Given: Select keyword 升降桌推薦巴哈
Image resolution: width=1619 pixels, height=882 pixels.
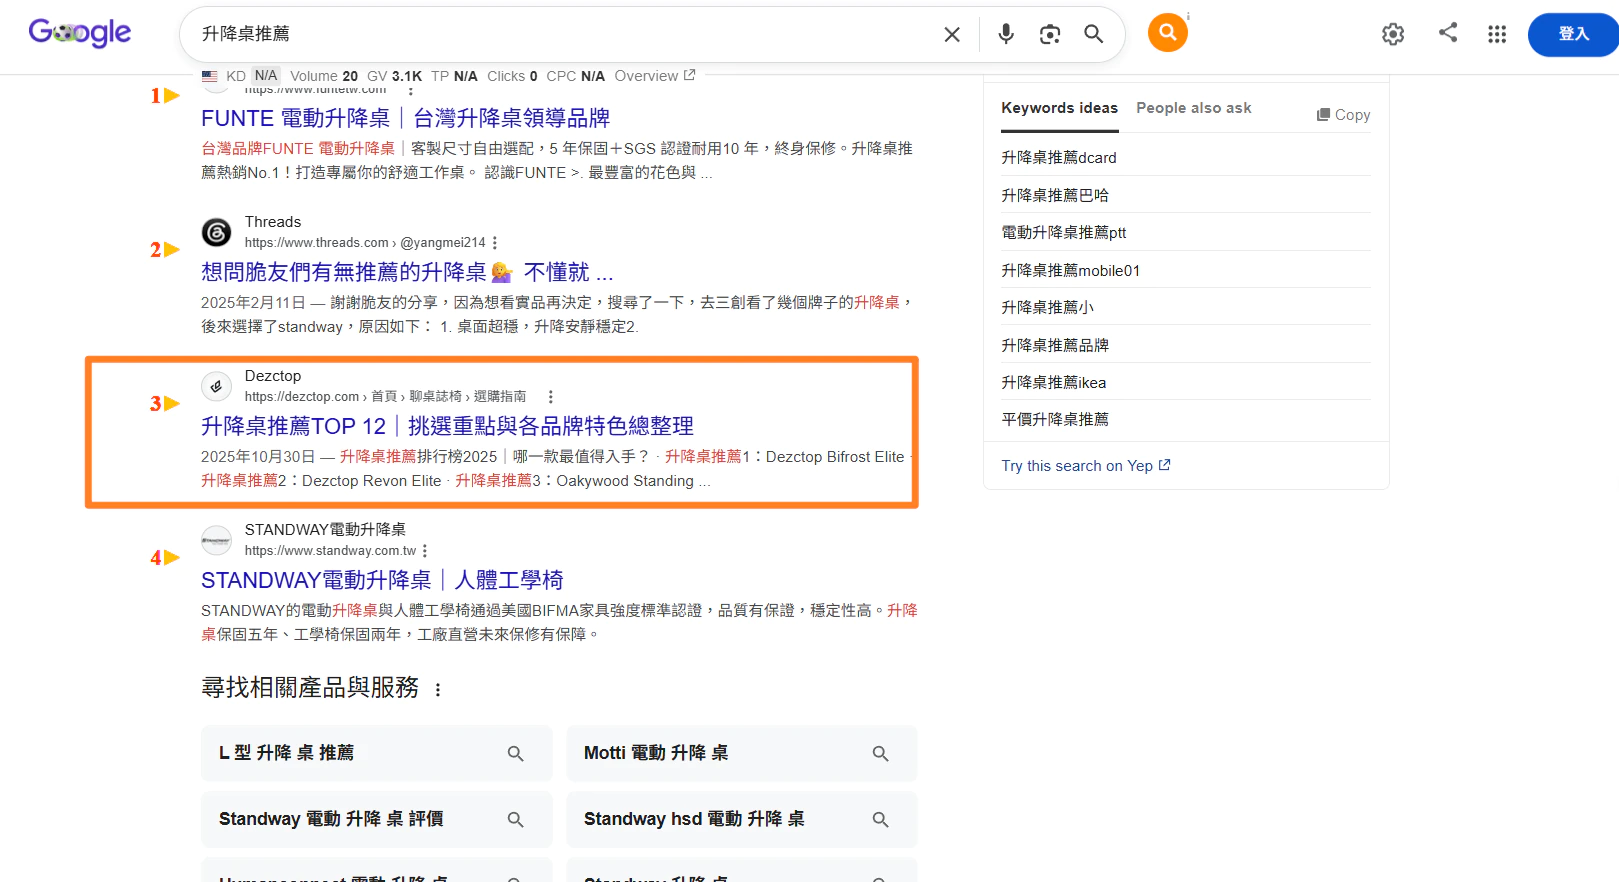Looking at the screenshot, I should (1055, 195).
